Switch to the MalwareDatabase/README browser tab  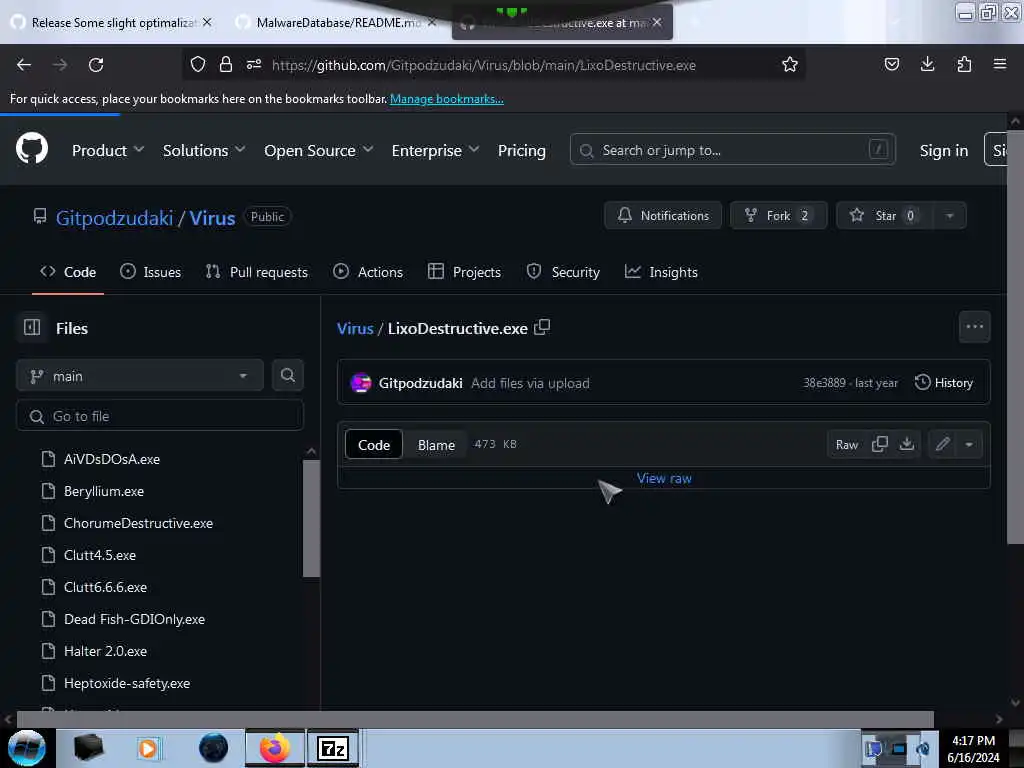point(338,22)
